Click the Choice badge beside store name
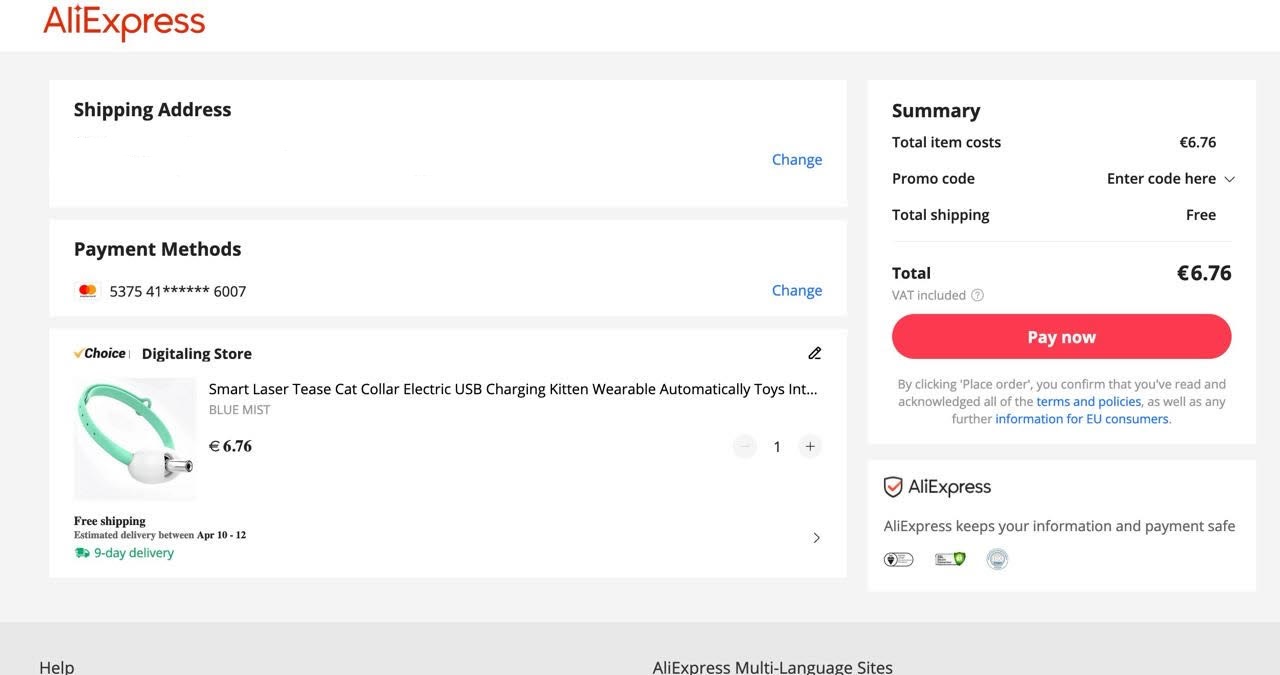Screen dimensions: 1280x675 tap(100, 353)
